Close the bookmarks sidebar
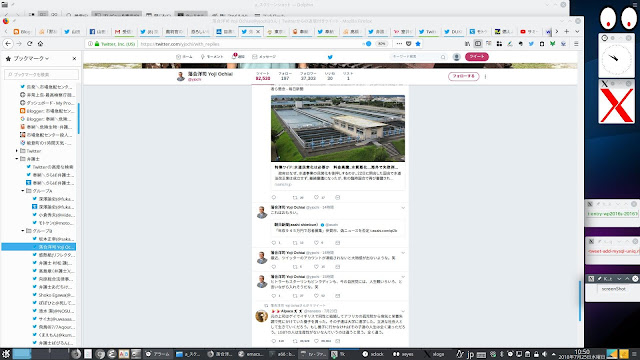The image size is (640, 360). click(x=74, y=59)
